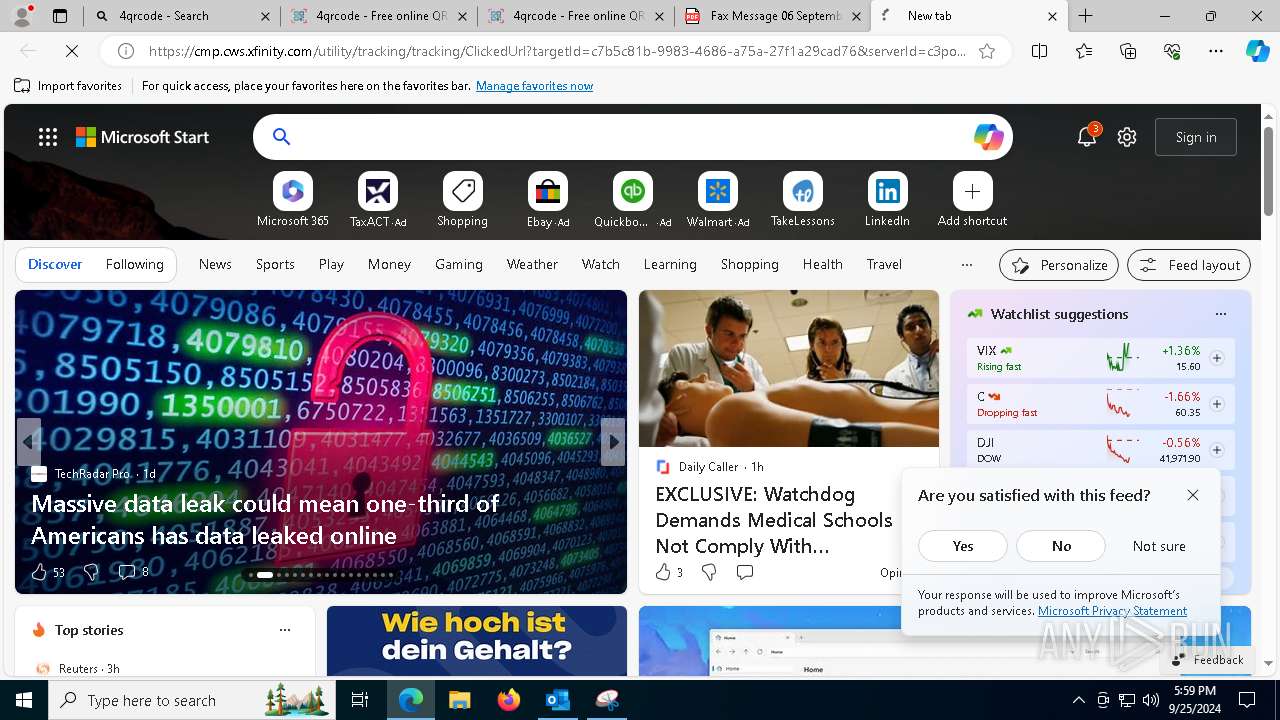Open the notifications bell

tap(1087, 137)
